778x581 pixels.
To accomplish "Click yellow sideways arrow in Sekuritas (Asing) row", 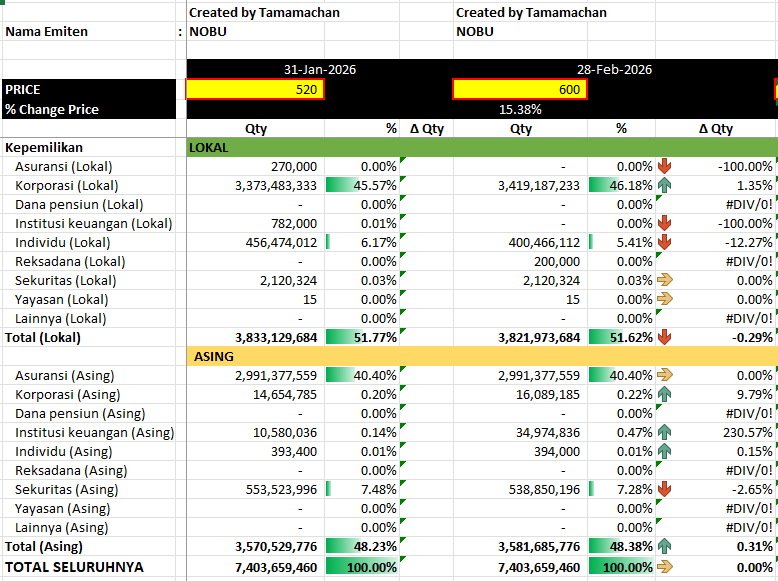I will 665,489.
